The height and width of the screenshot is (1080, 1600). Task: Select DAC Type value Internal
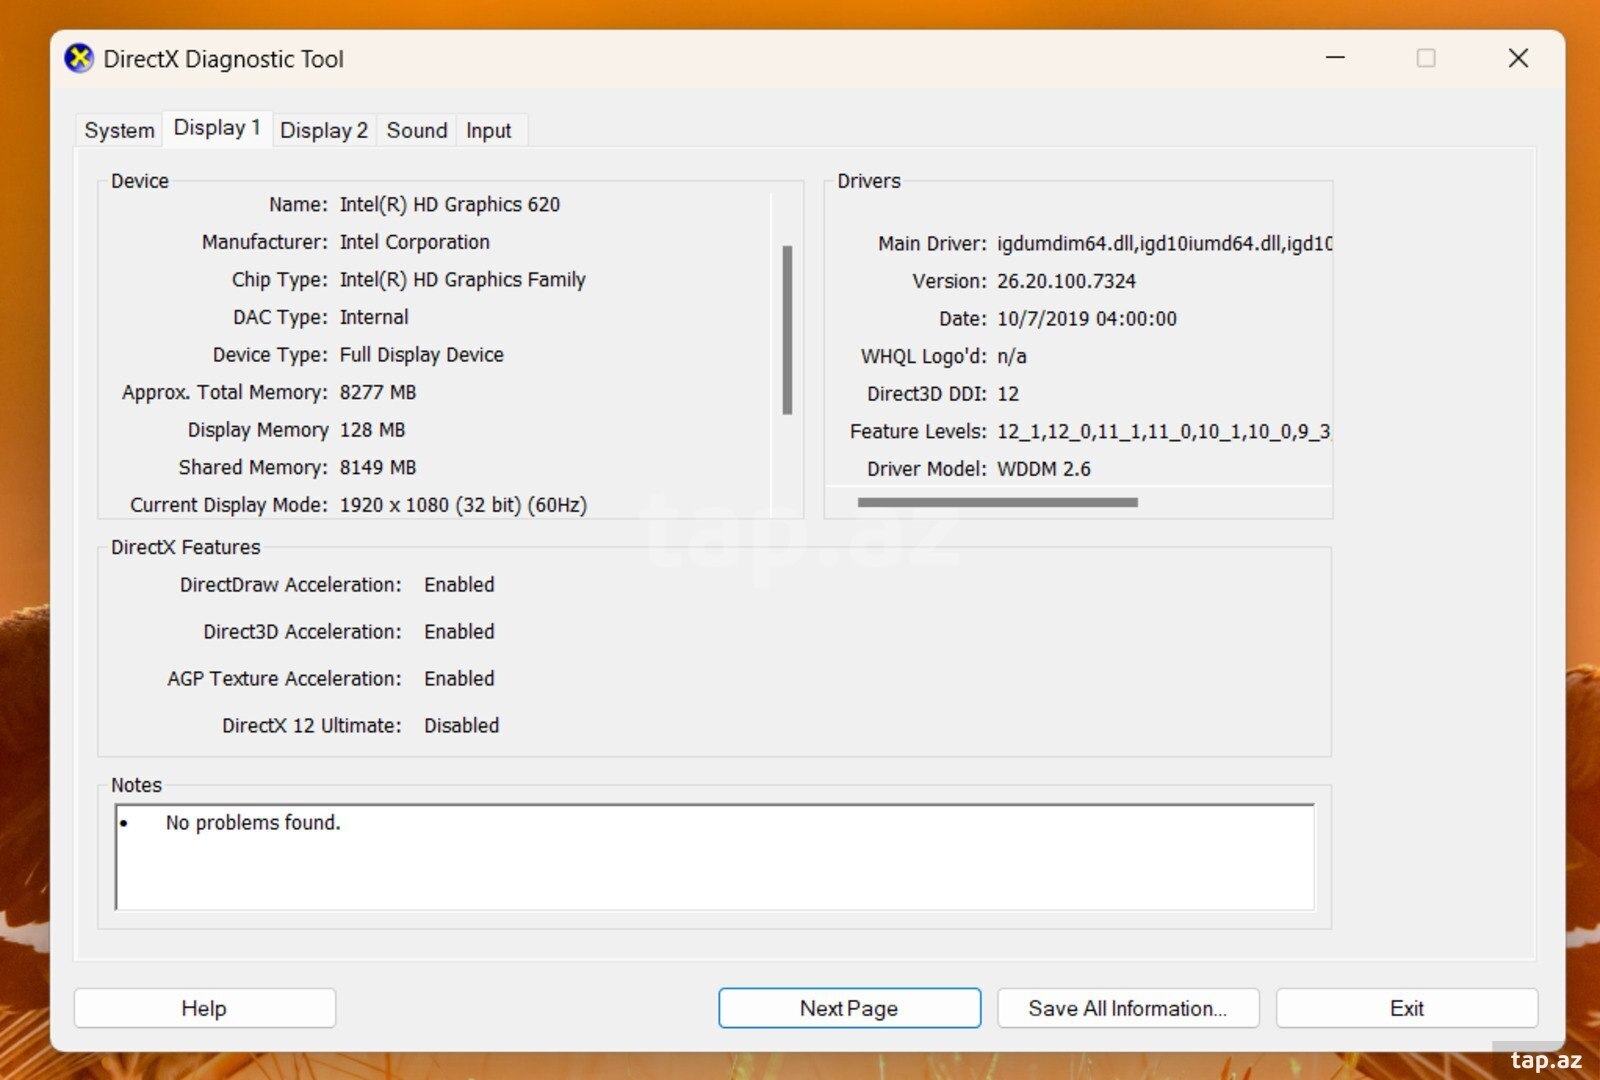tap(374, 317)
